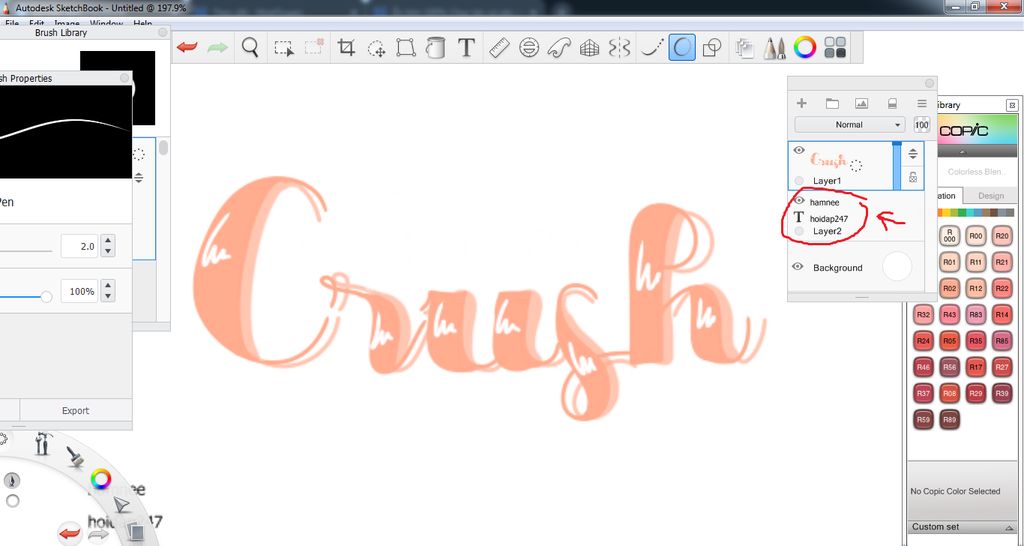
Task: Select Copic swatch R89
Action: (950, 419)
